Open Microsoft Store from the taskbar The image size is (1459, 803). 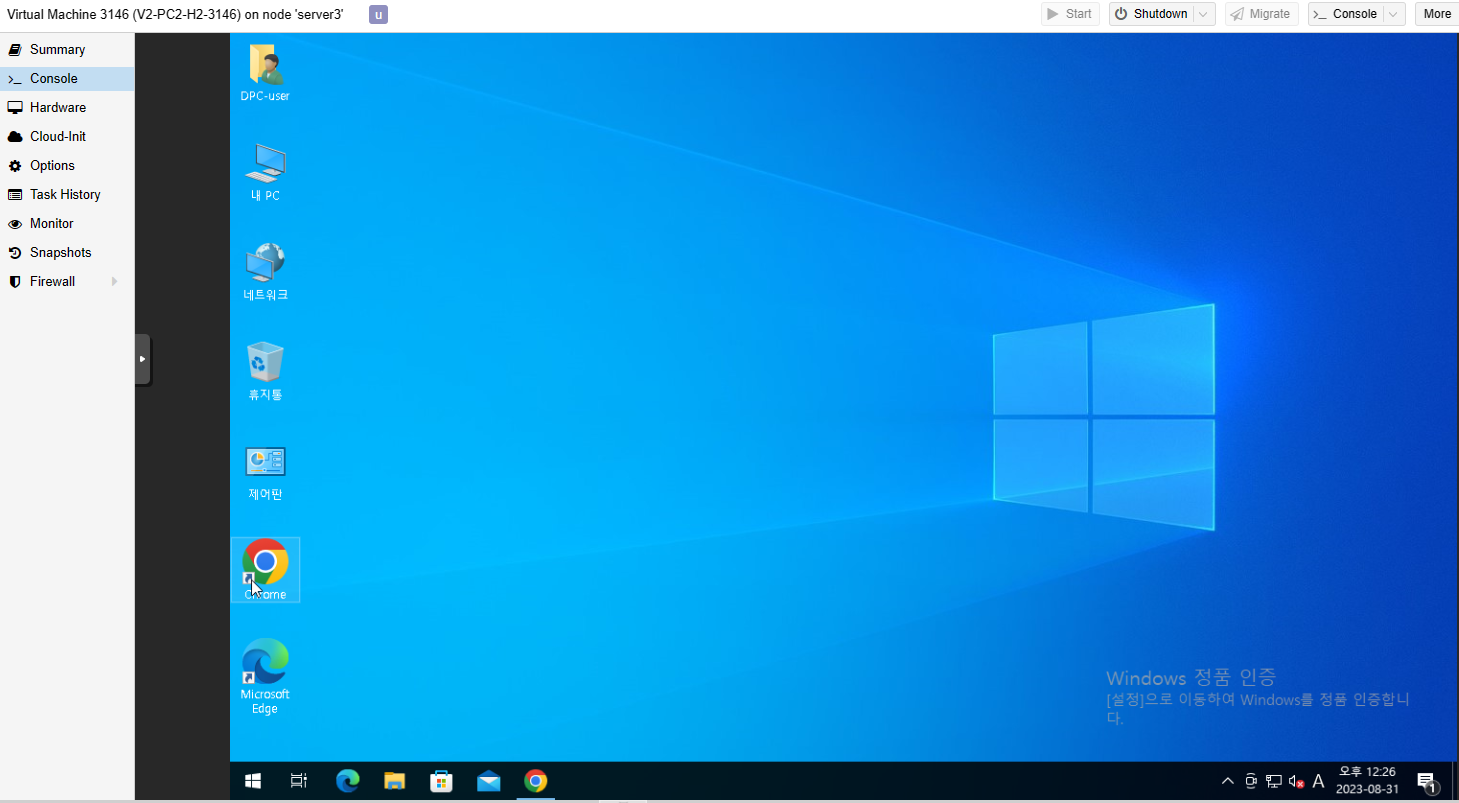click(441, 781)
